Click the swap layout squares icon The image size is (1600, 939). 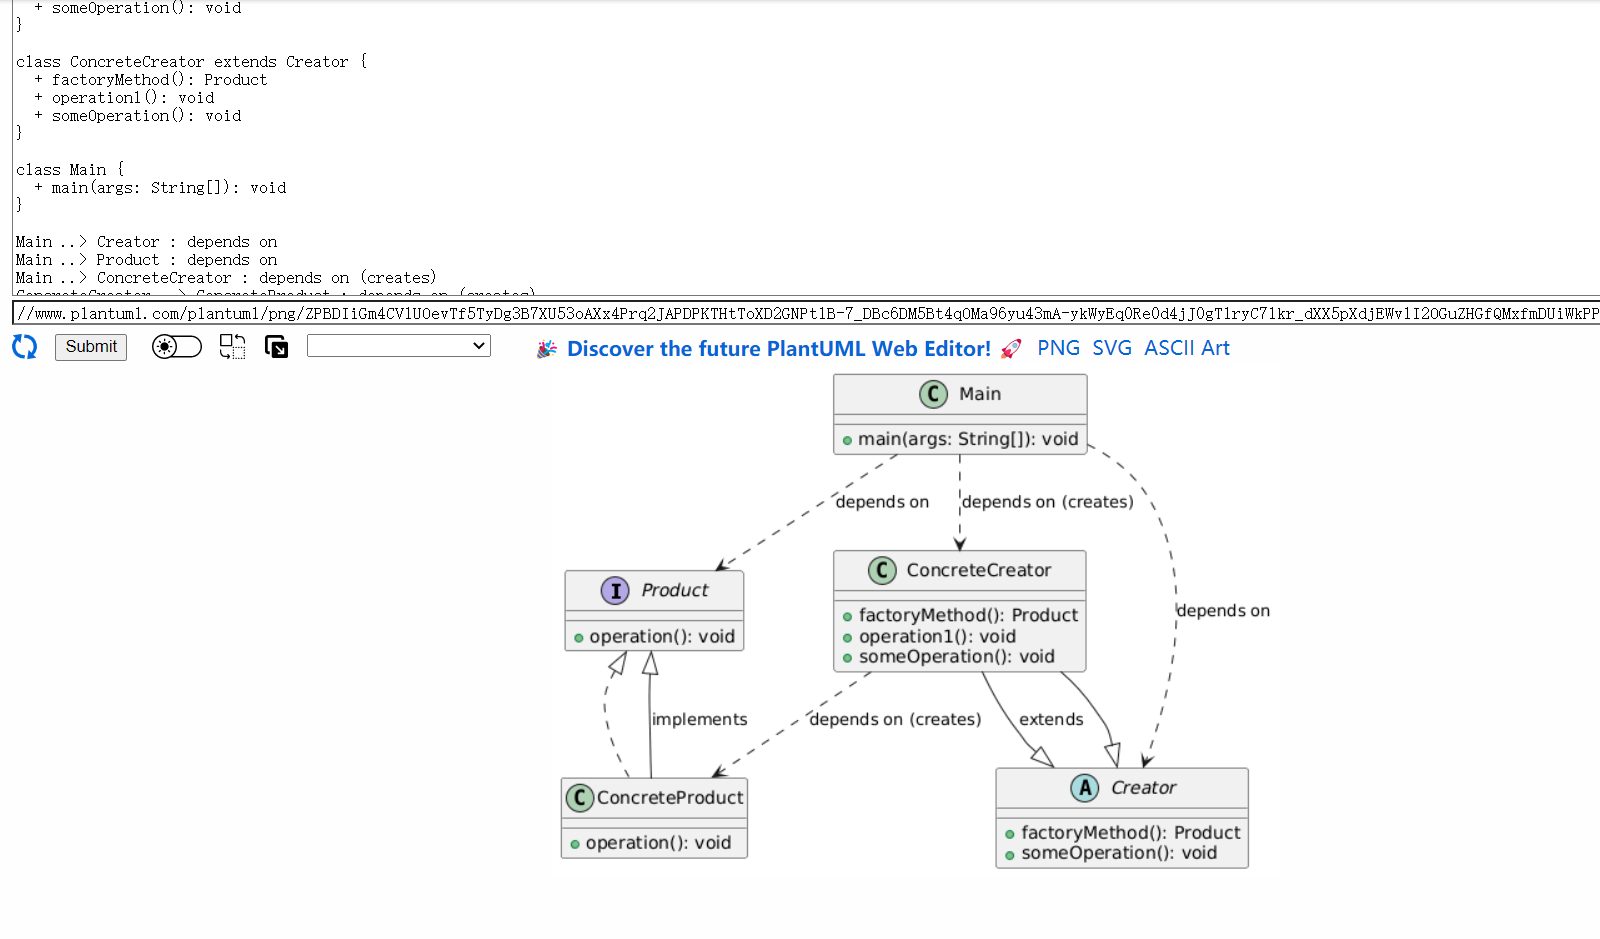232,347
